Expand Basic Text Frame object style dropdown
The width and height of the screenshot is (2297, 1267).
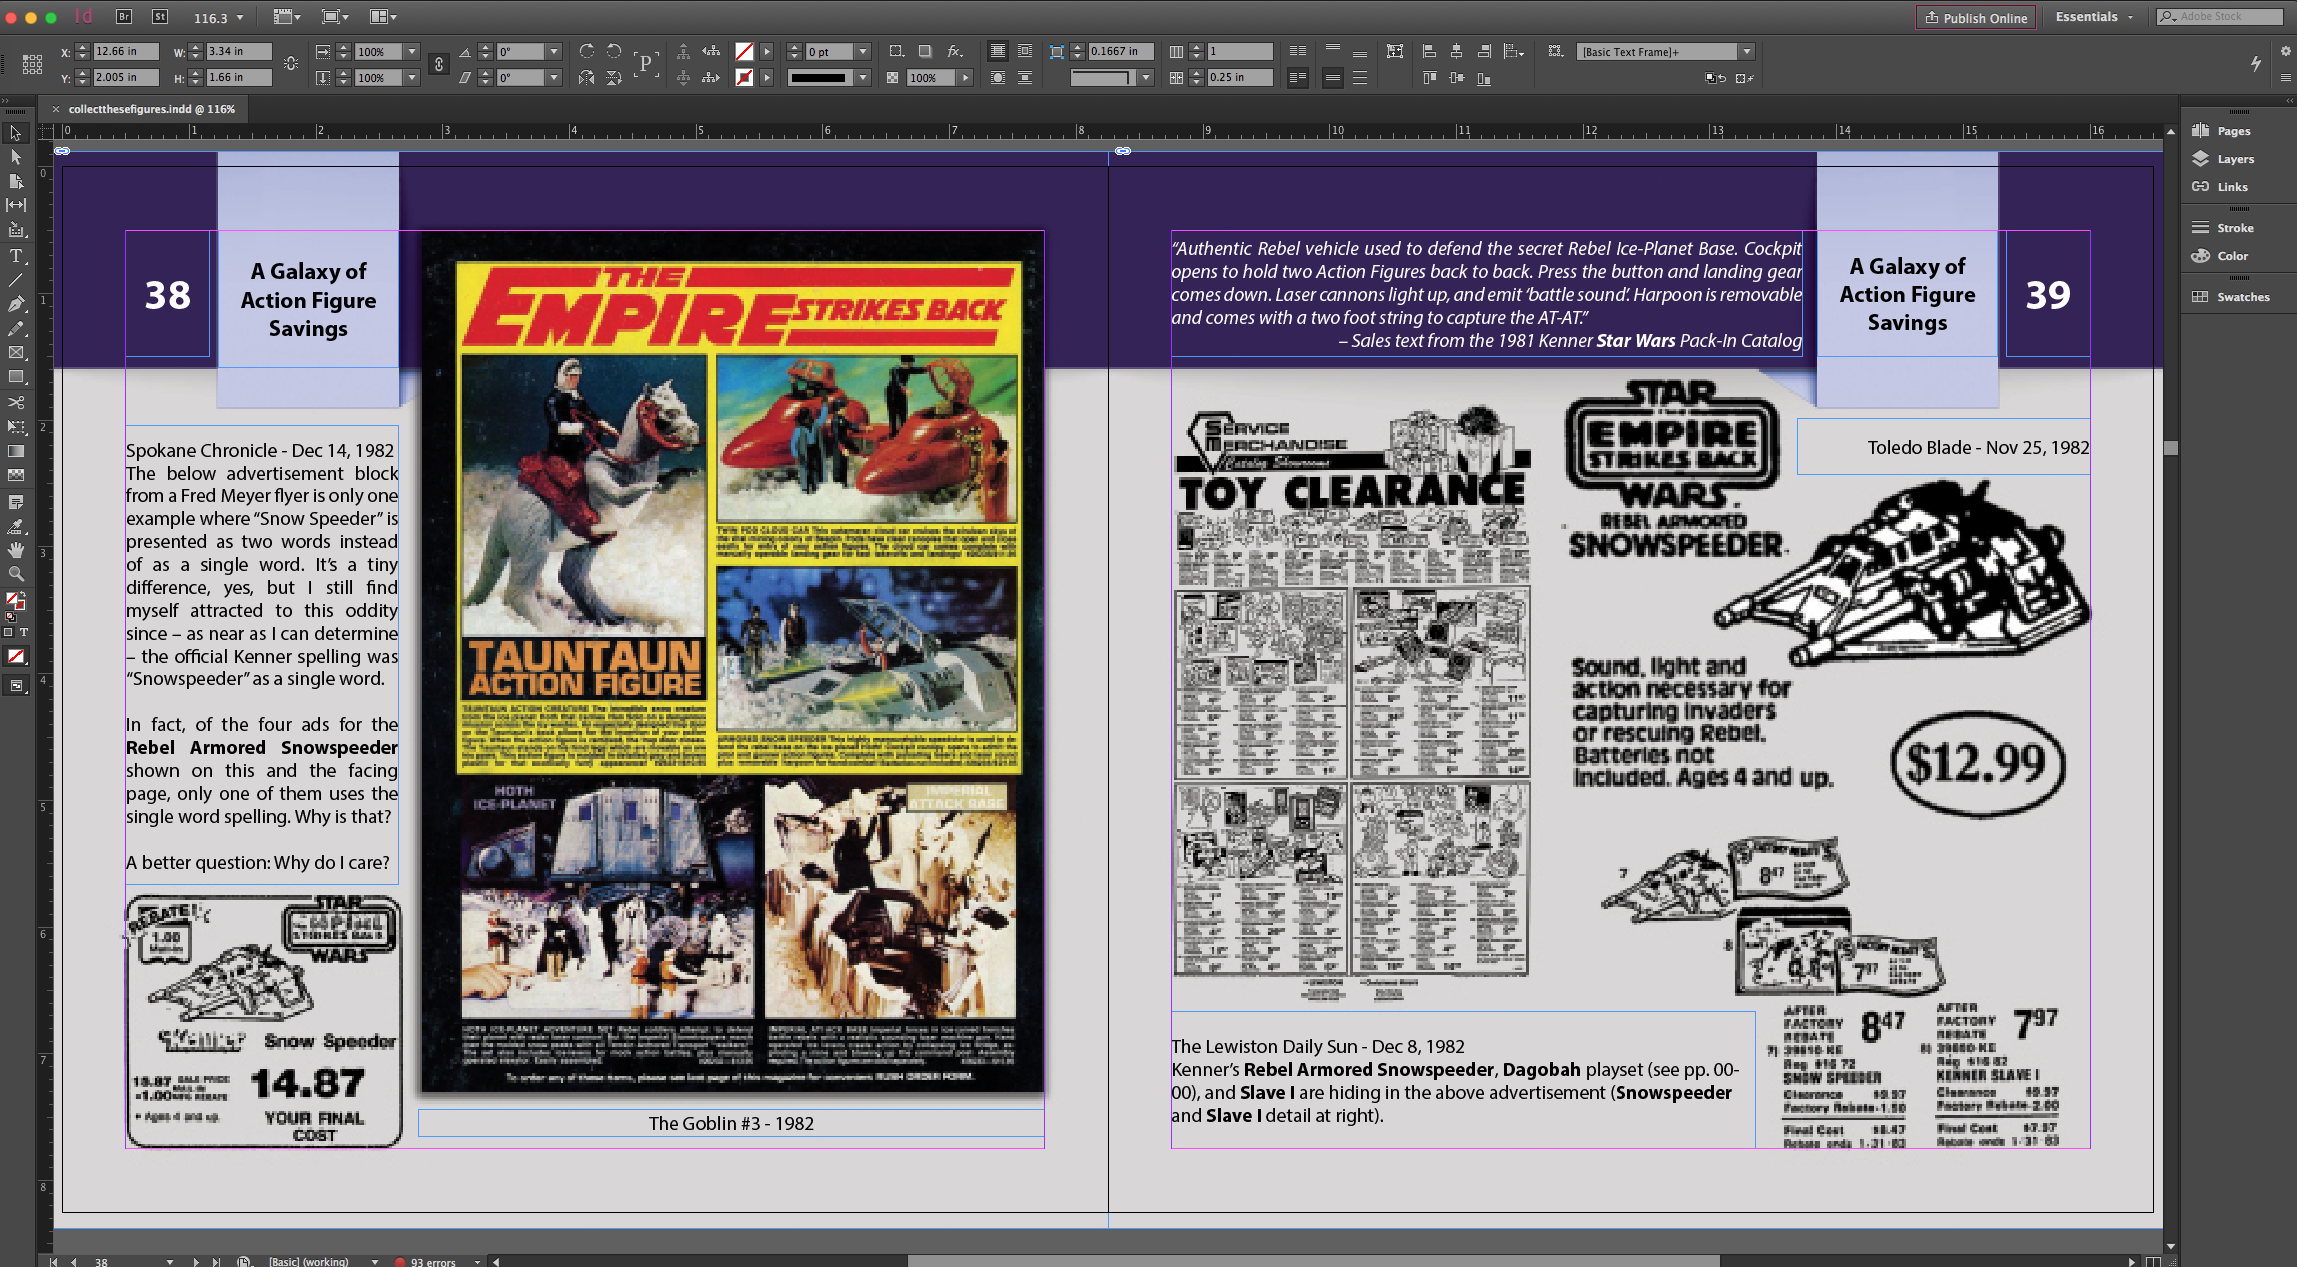[x=1747, y=52]
